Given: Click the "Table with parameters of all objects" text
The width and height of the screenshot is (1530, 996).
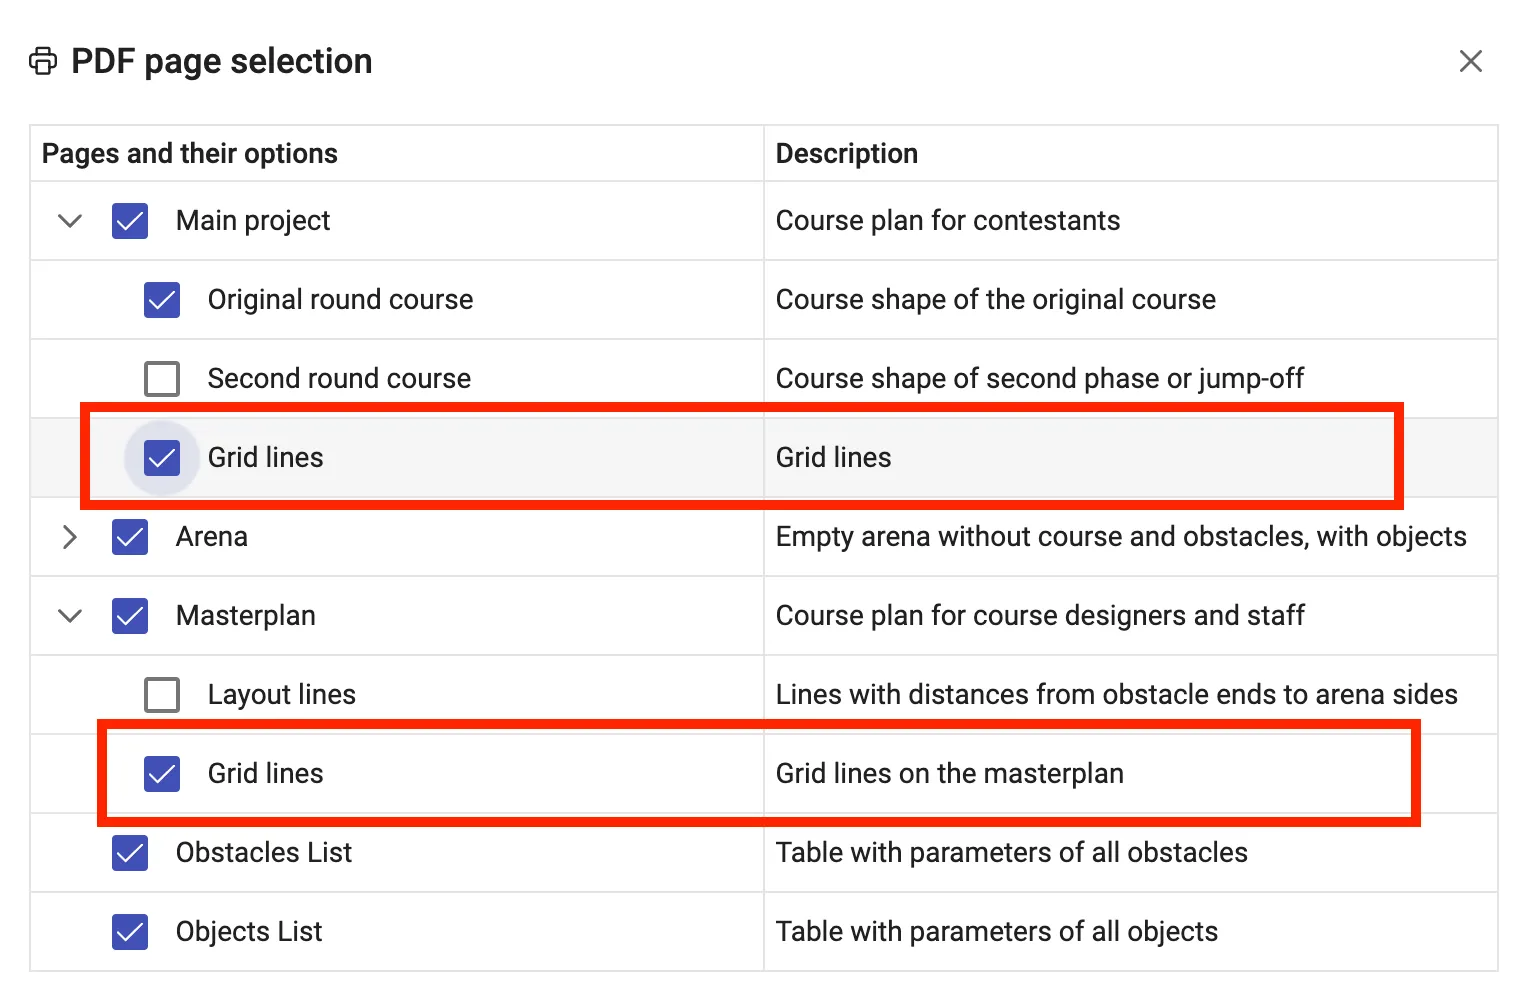Looking at the screenshot, I should click(x=997, y=932).
